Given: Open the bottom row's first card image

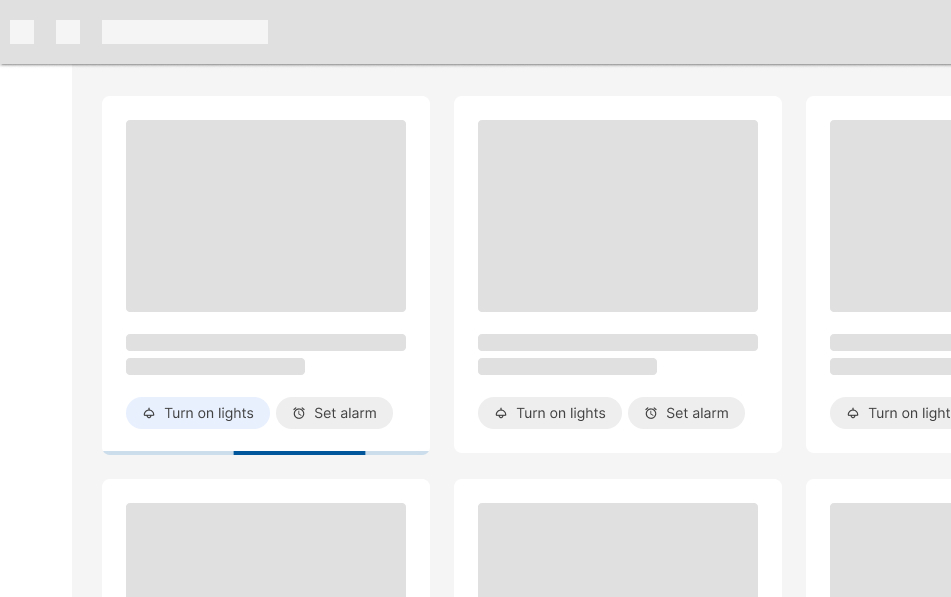Looking at the screenshot, I should click(266, 549).
